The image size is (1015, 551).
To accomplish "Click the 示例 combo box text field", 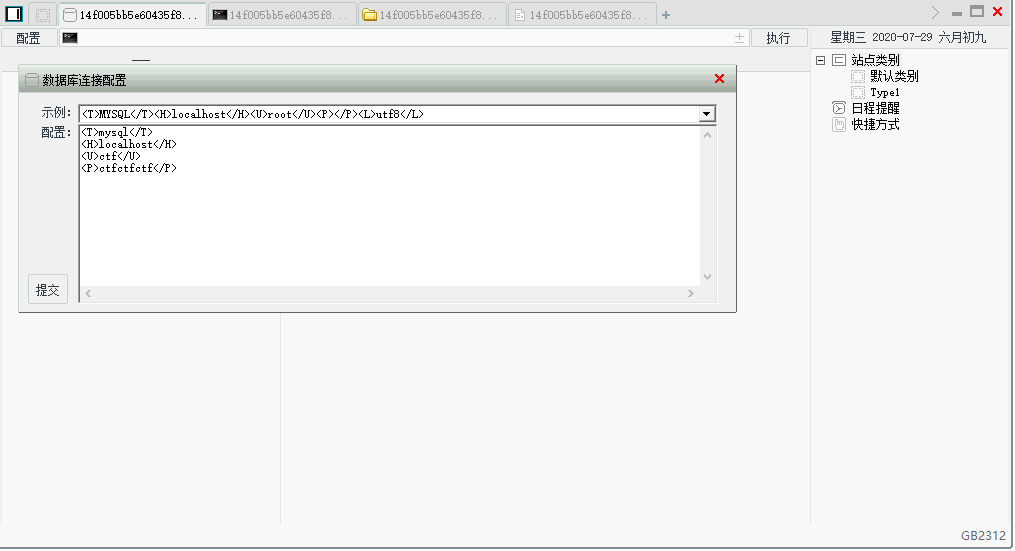I will click(389, 114).
